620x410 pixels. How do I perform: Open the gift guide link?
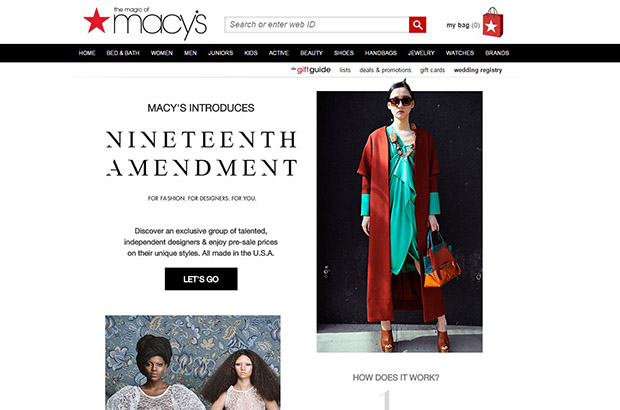(311, 70)
